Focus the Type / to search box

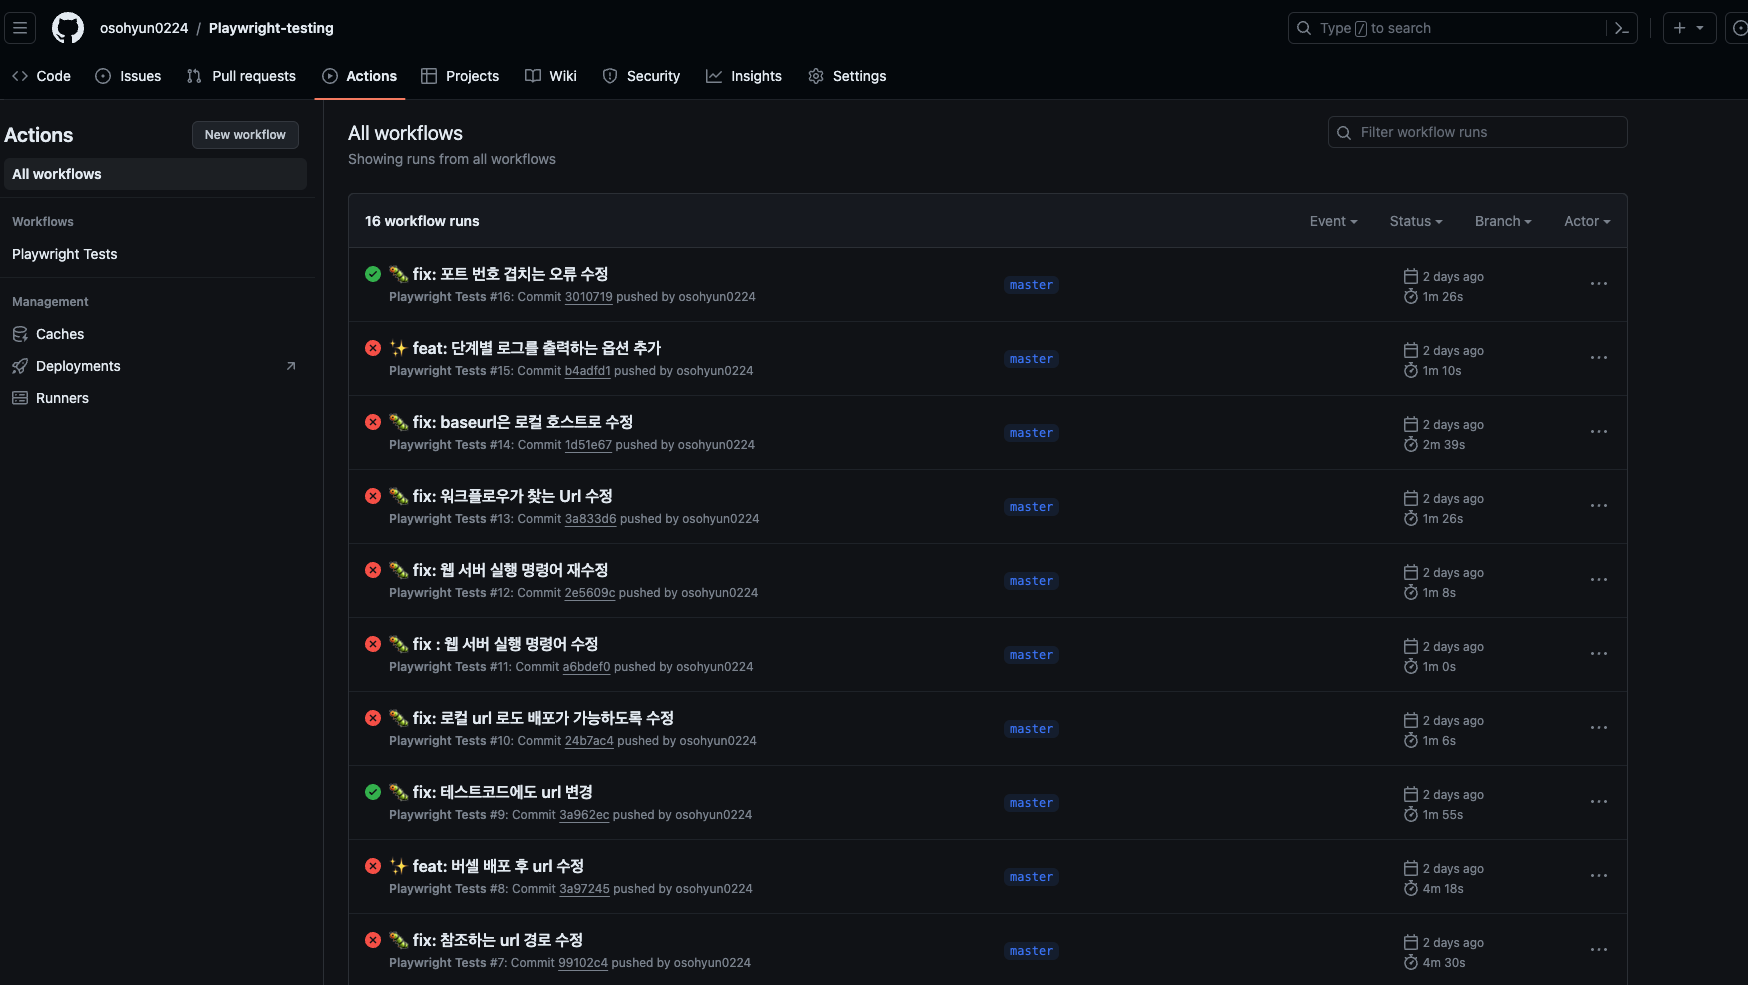pos(1462,28)
